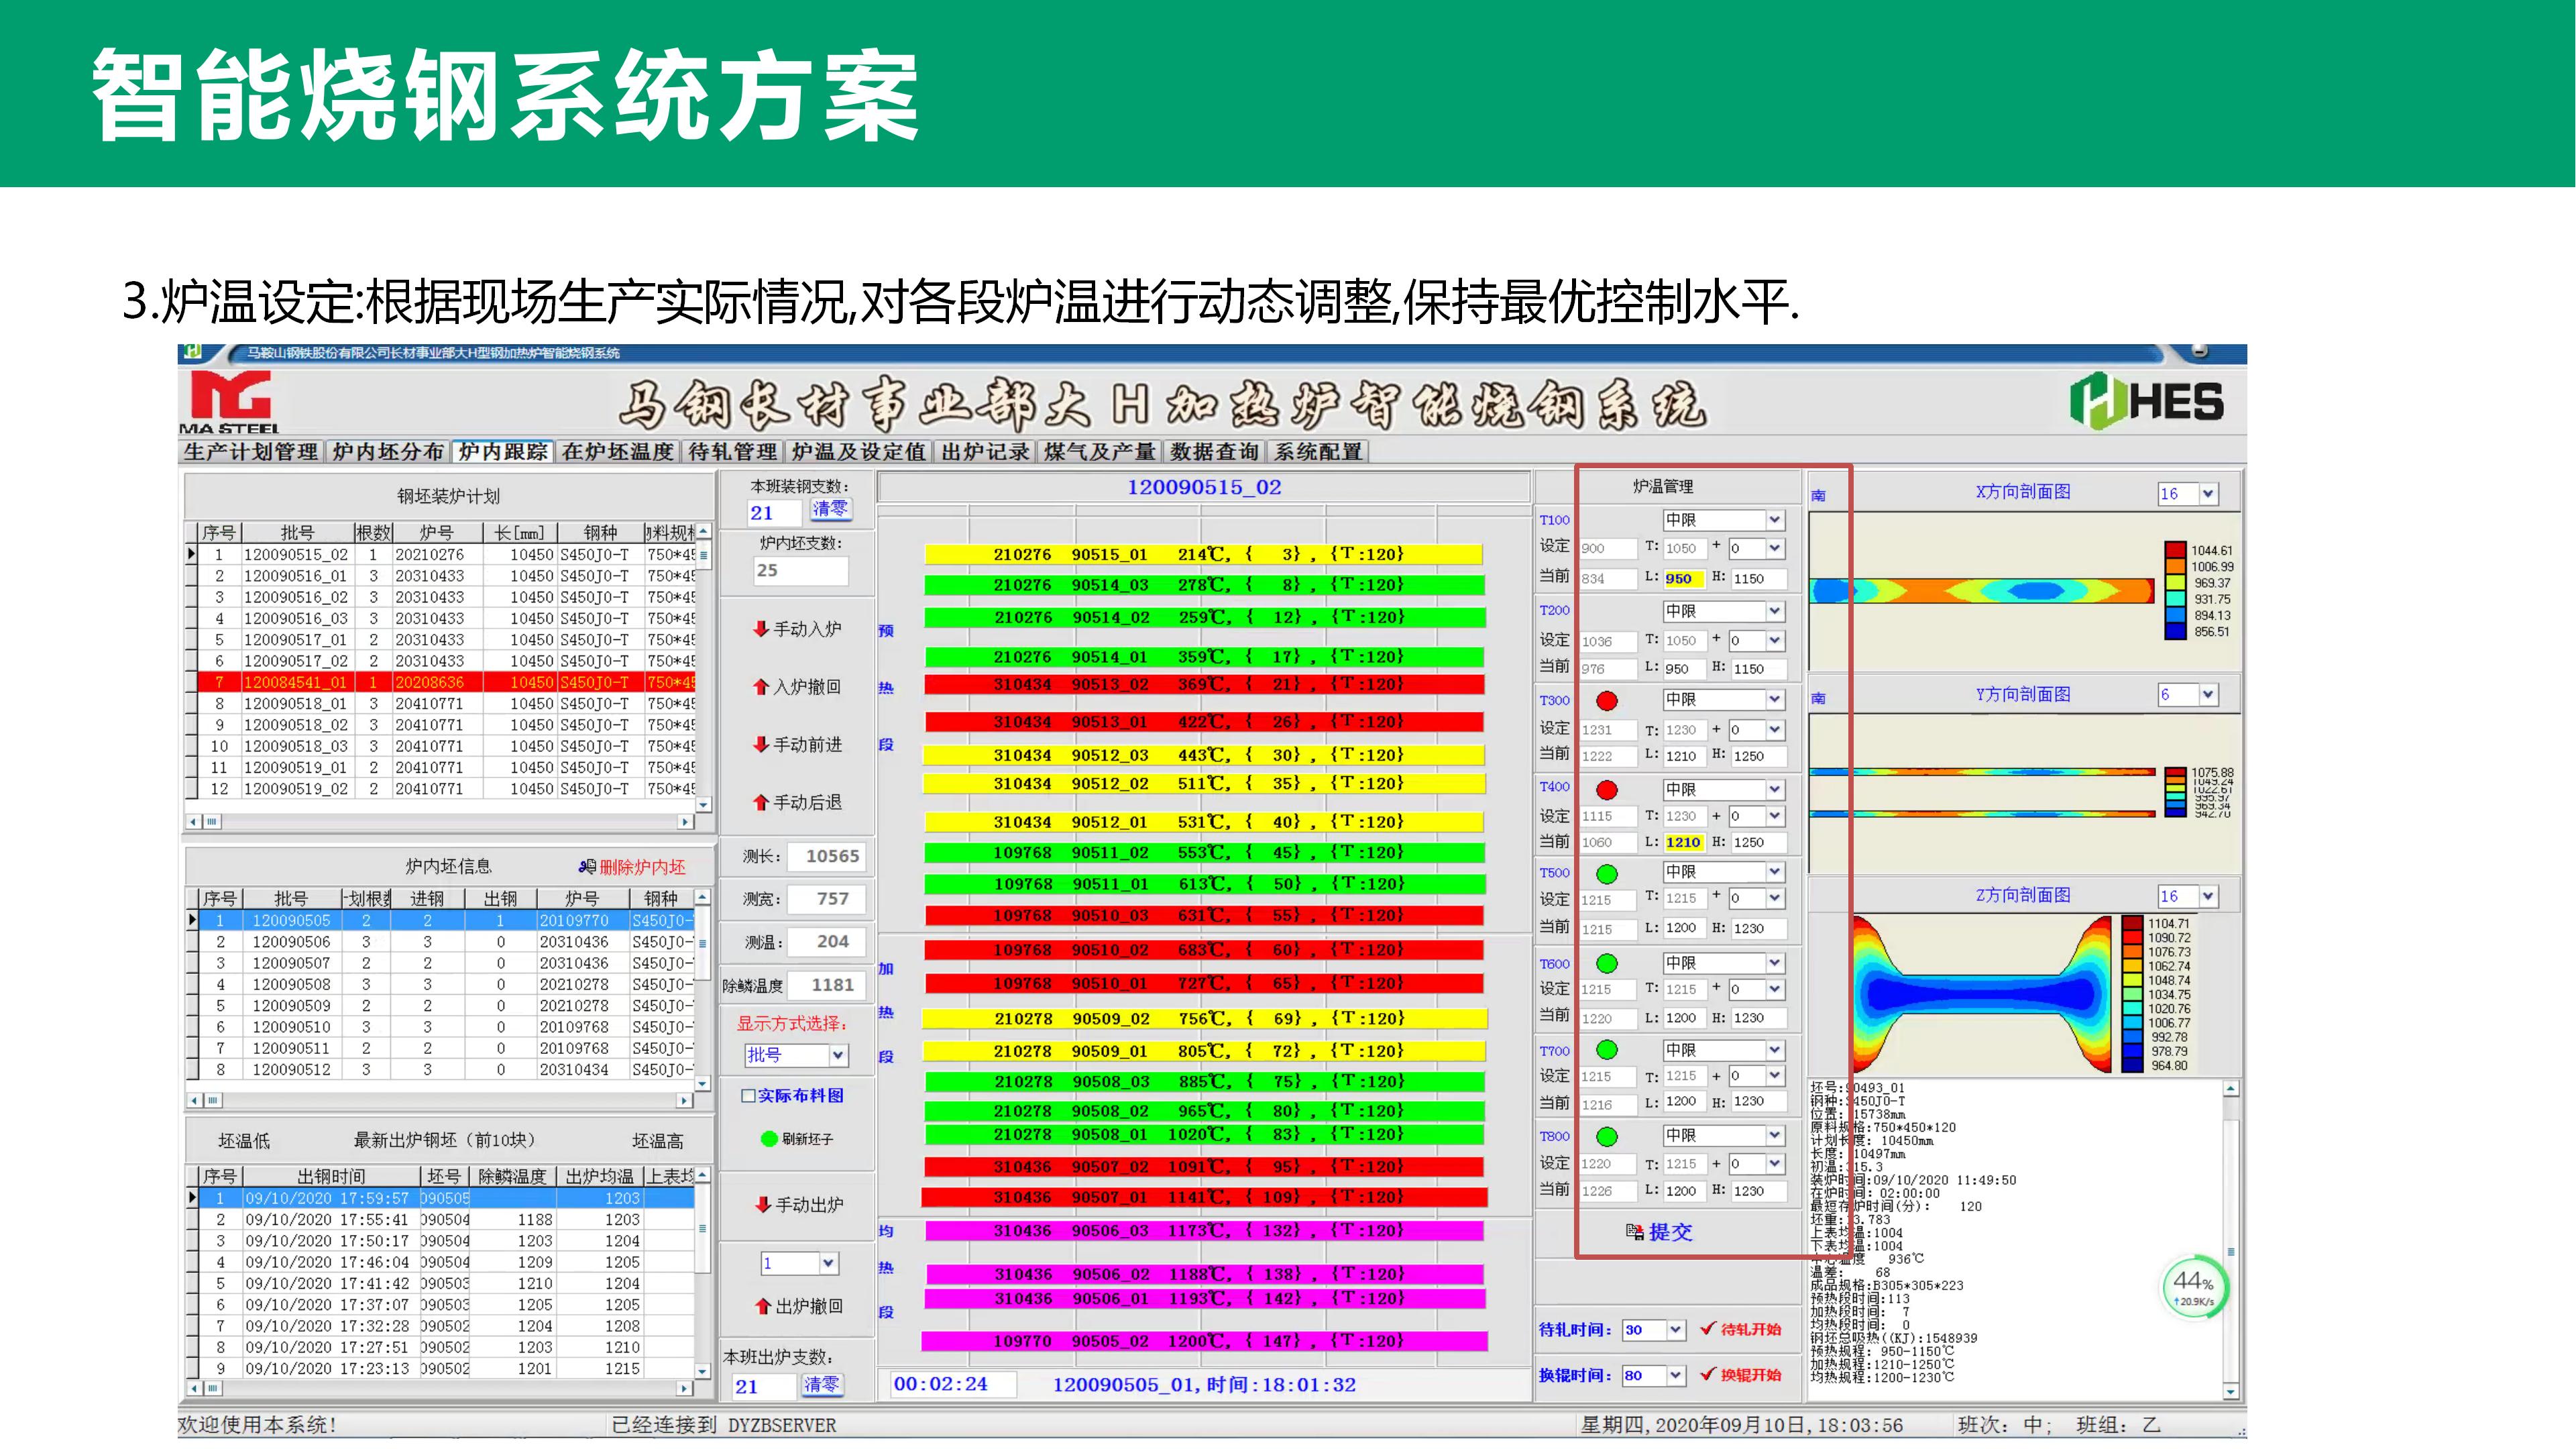The height and width of the screenshot is (1449, 2576).
Task: Switch to the 数据查询 tab
Action: 1214,452
